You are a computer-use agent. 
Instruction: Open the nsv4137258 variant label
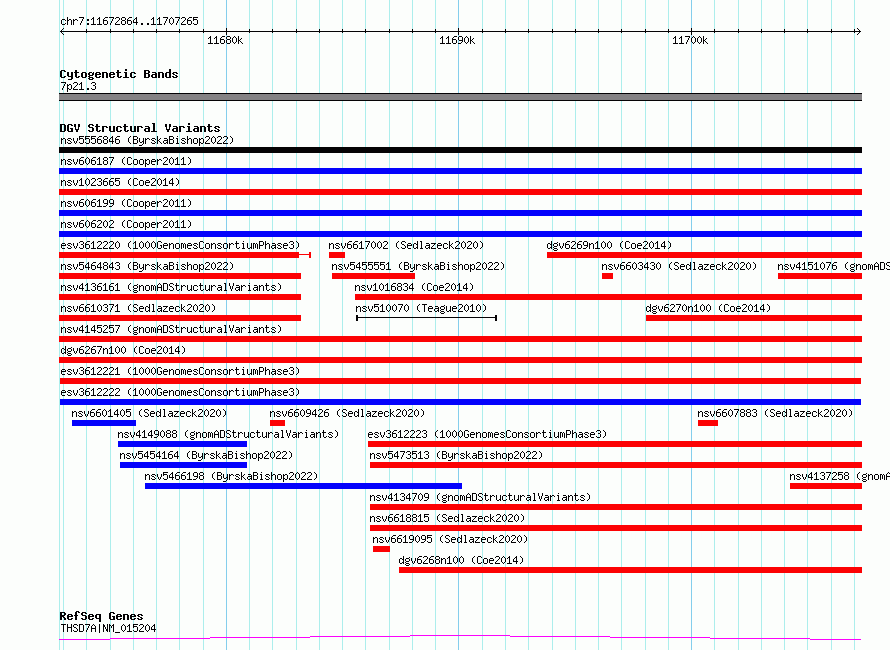coord(839,476)
